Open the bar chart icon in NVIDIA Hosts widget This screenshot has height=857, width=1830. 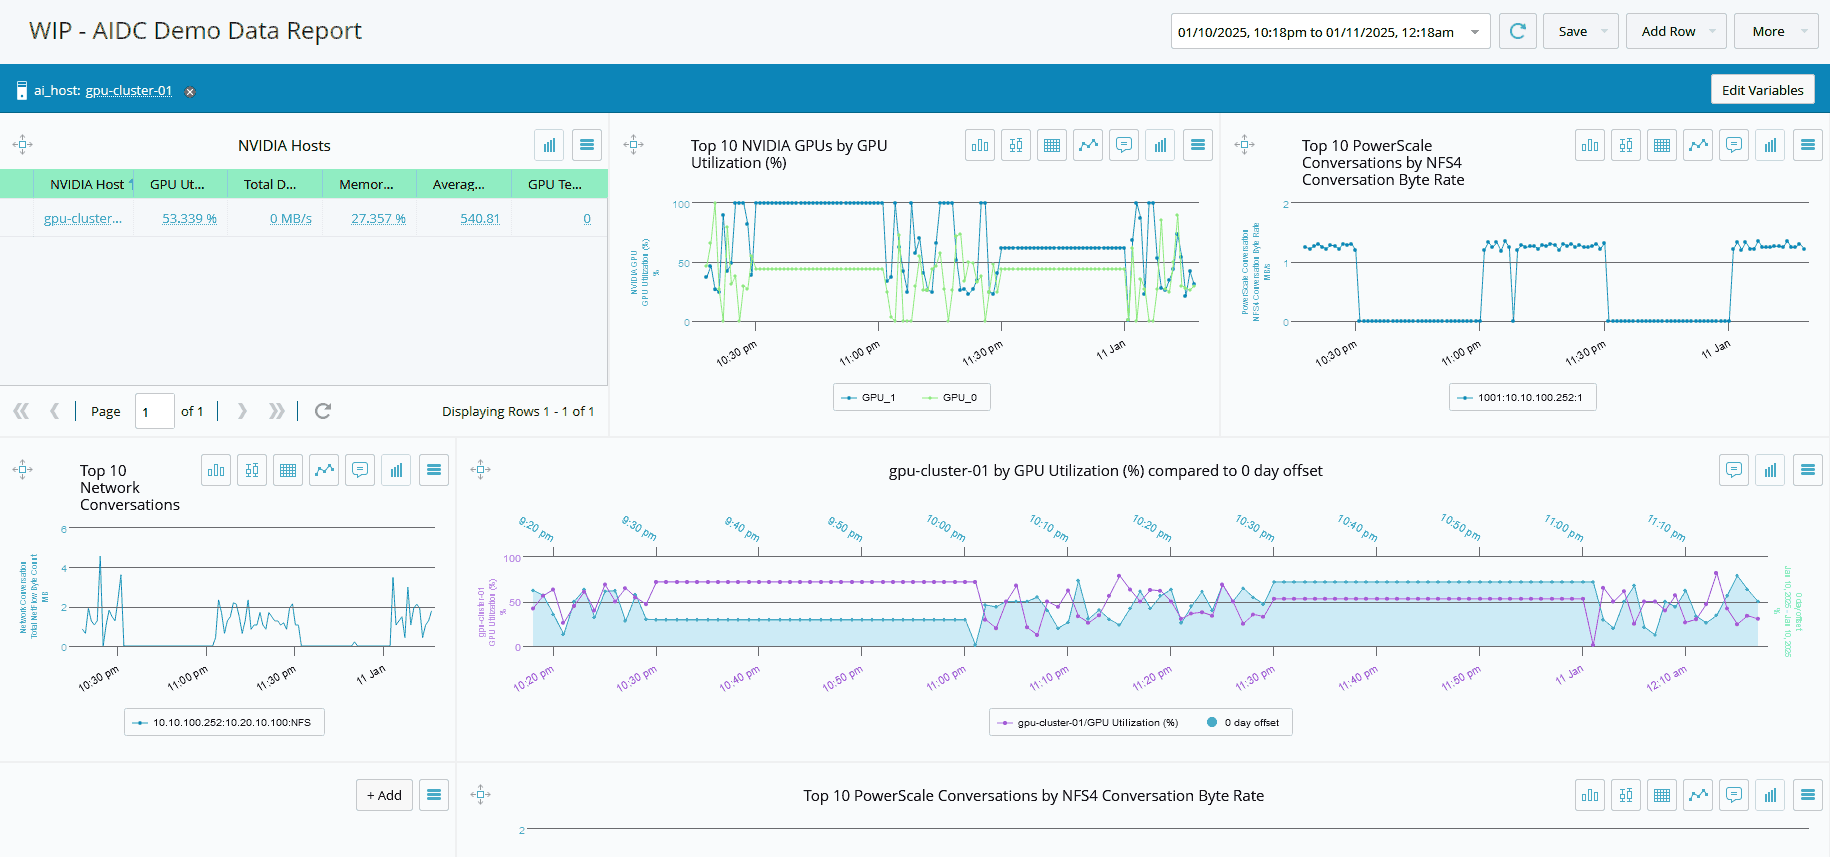[549, 145]
